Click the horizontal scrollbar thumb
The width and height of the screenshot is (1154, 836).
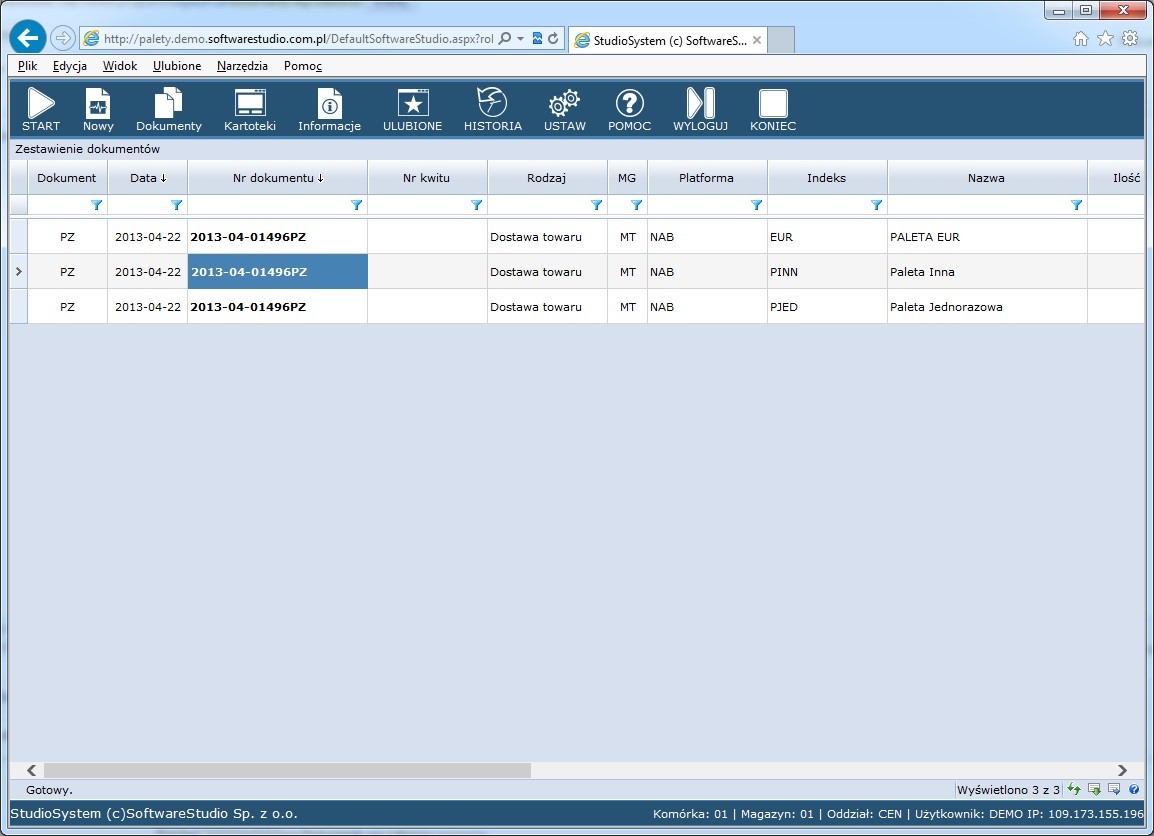click(x=287, y=770)
